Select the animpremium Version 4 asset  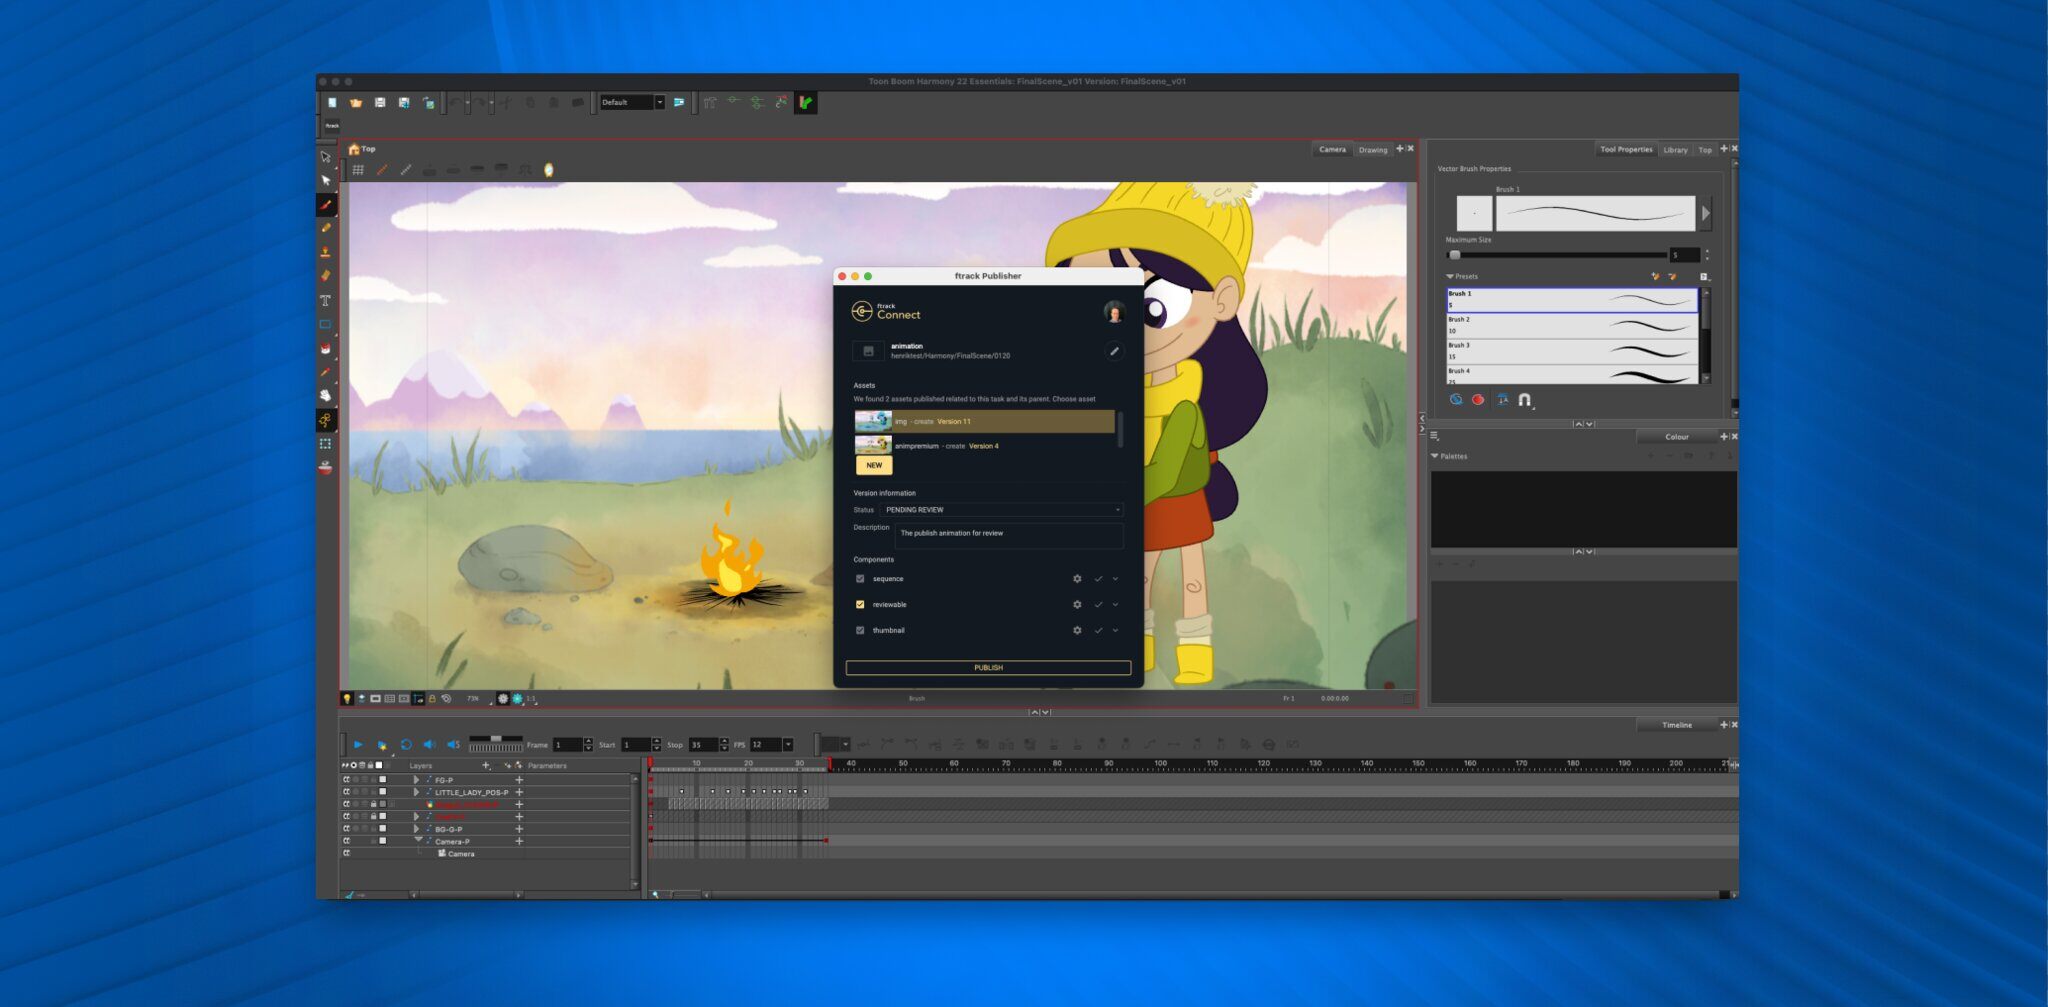(985, 446)
